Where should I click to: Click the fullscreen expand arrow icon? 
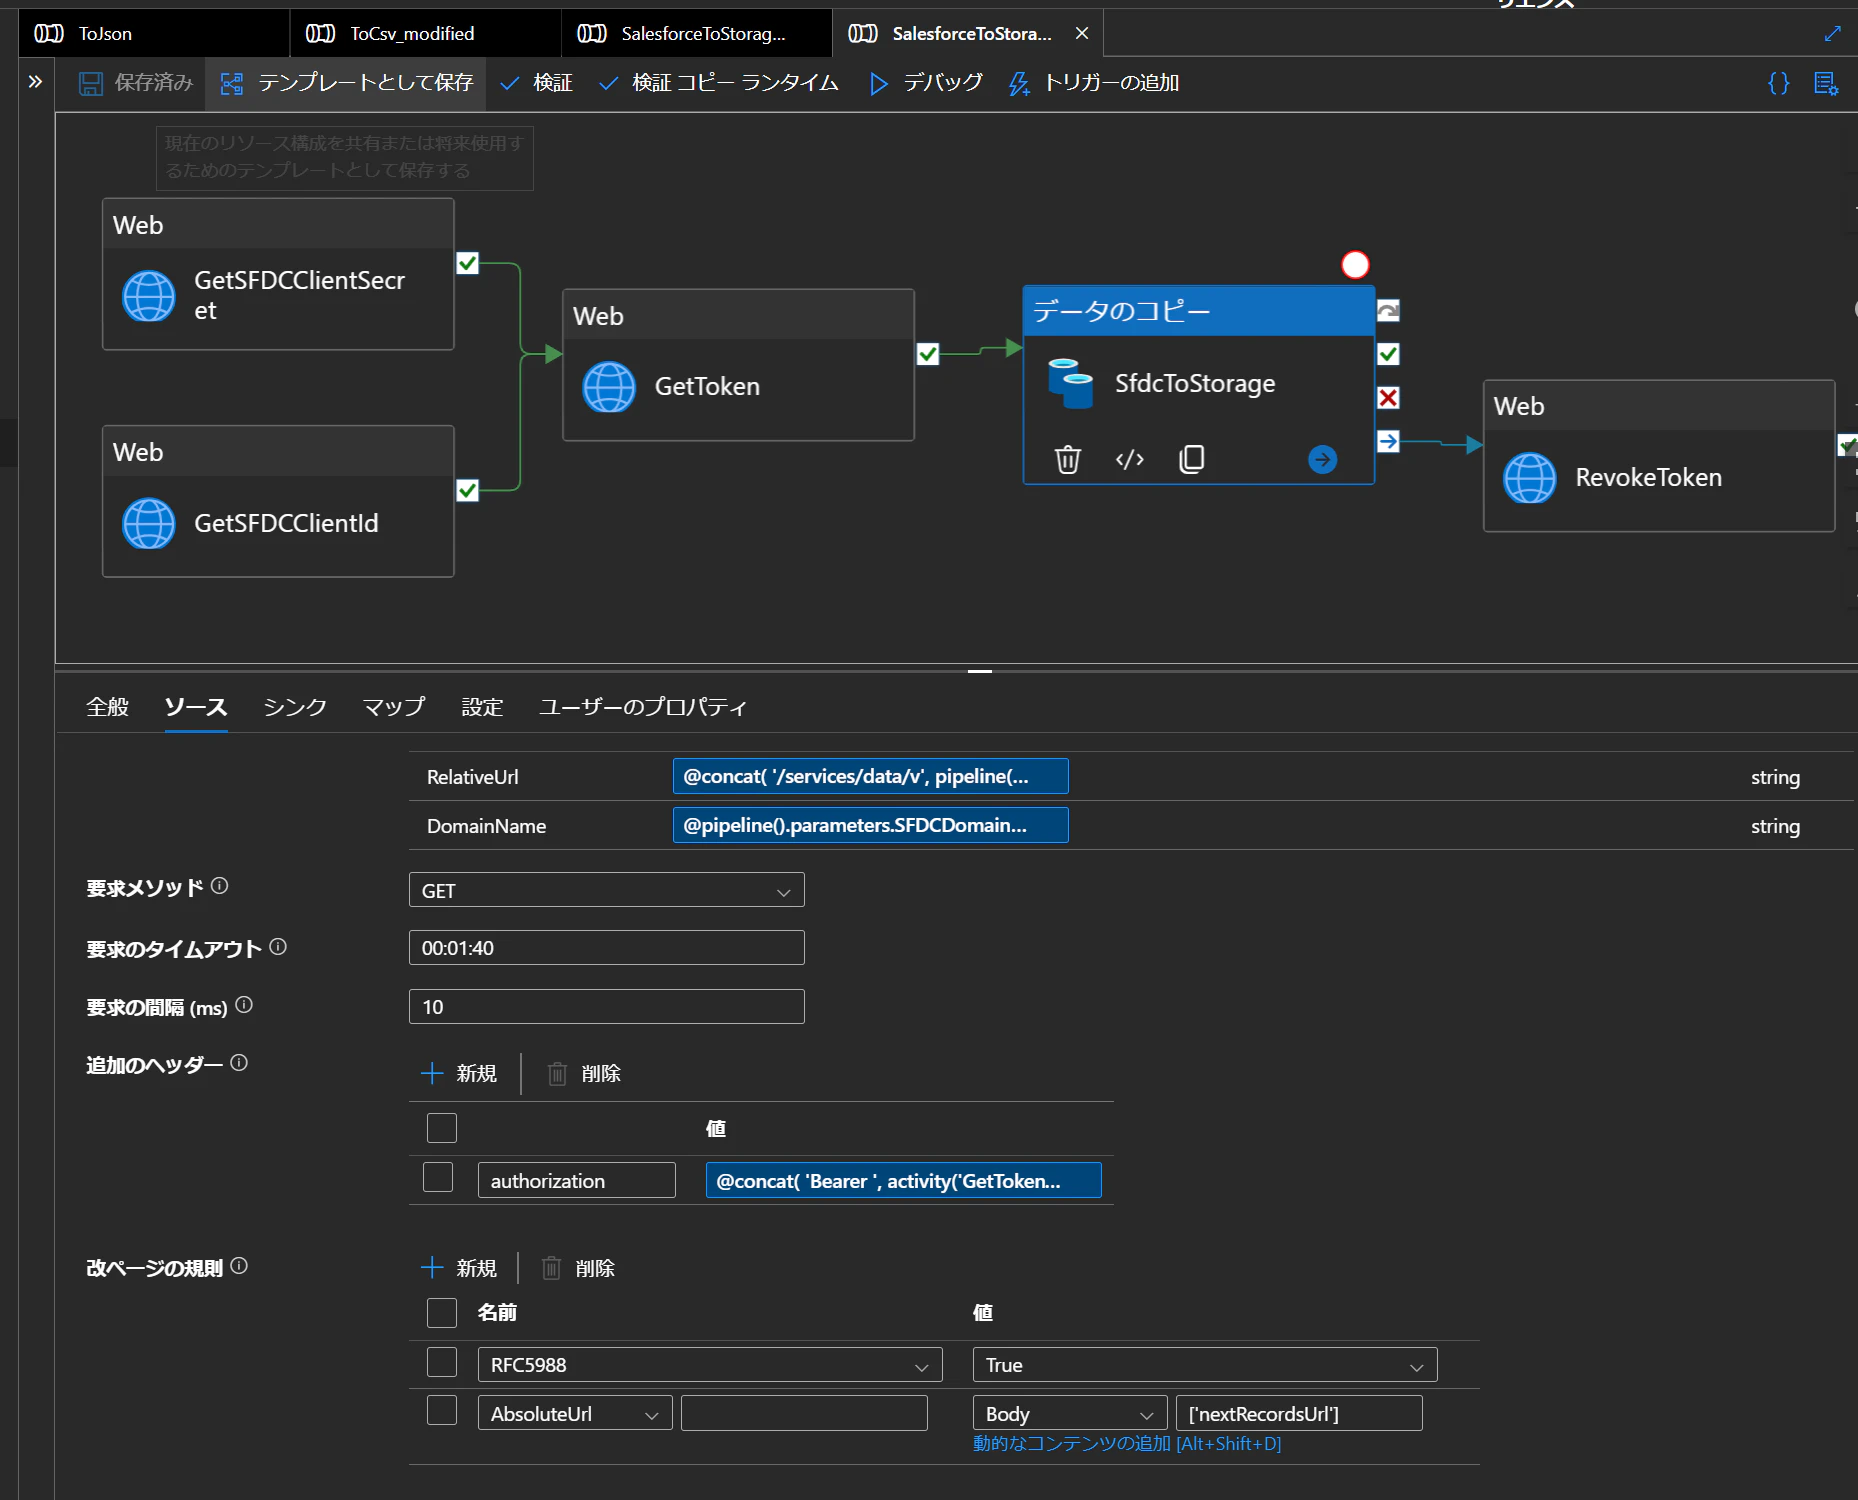1832,33
